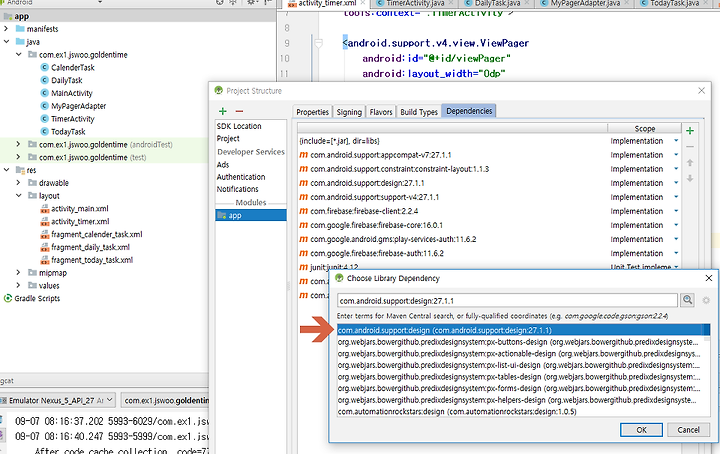
Task: Select the app module
Action: (251, 215)
